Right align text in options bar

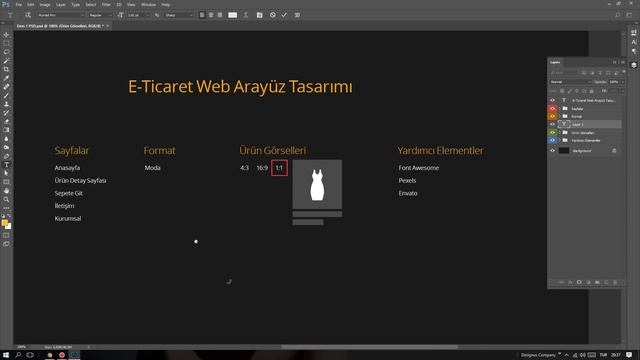(220, 15)
